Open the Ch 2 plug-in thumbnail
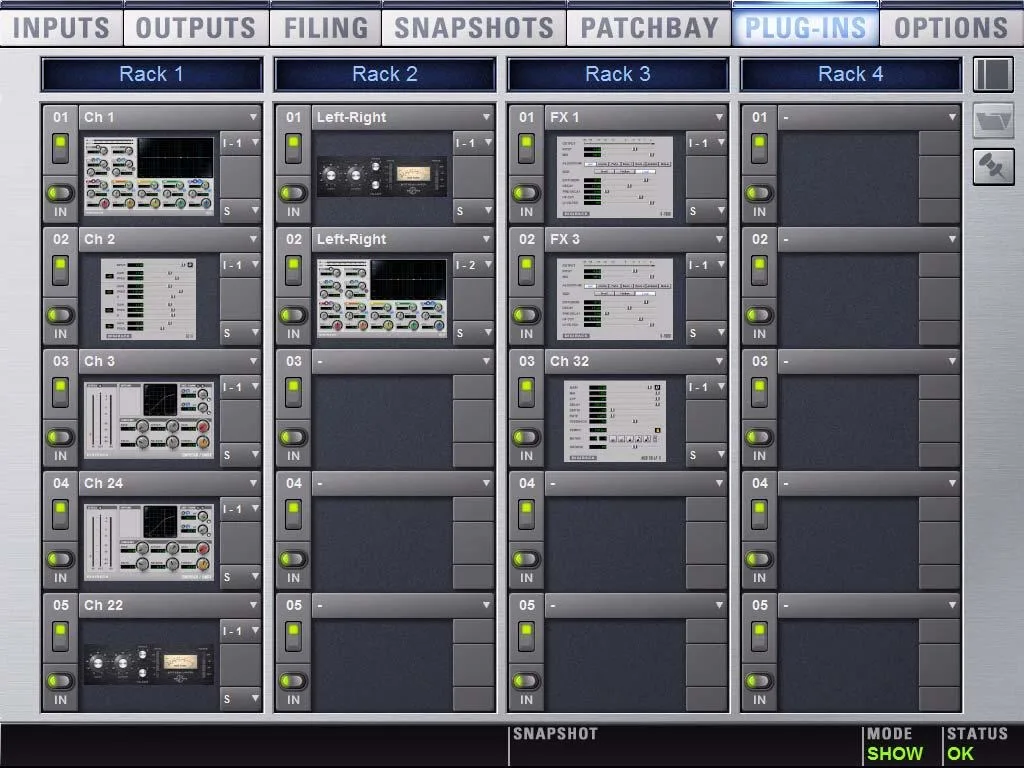Screen dimensions: 1024x768 click(148, 298)
